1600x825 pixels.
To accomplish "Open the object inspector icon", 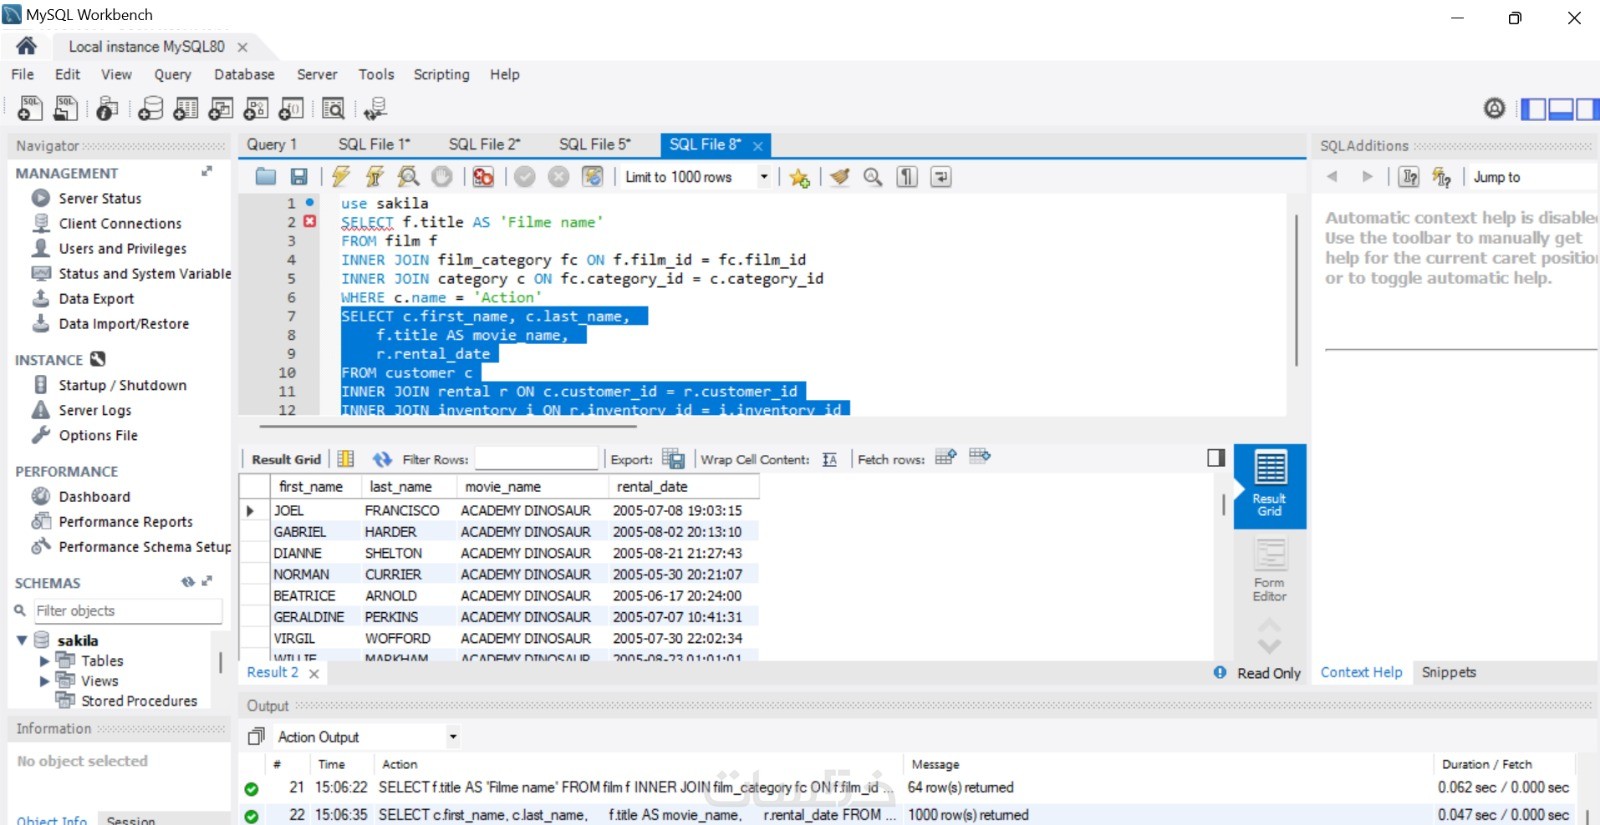I will coord(107,108).
